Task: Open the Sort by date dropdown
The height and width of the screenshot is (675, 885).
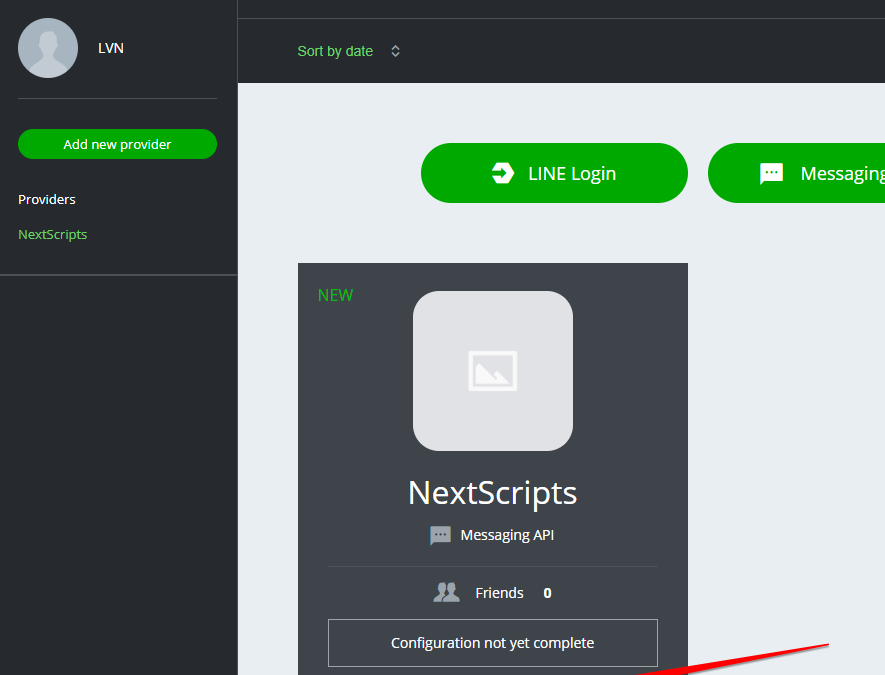Action: coord(348,51)
